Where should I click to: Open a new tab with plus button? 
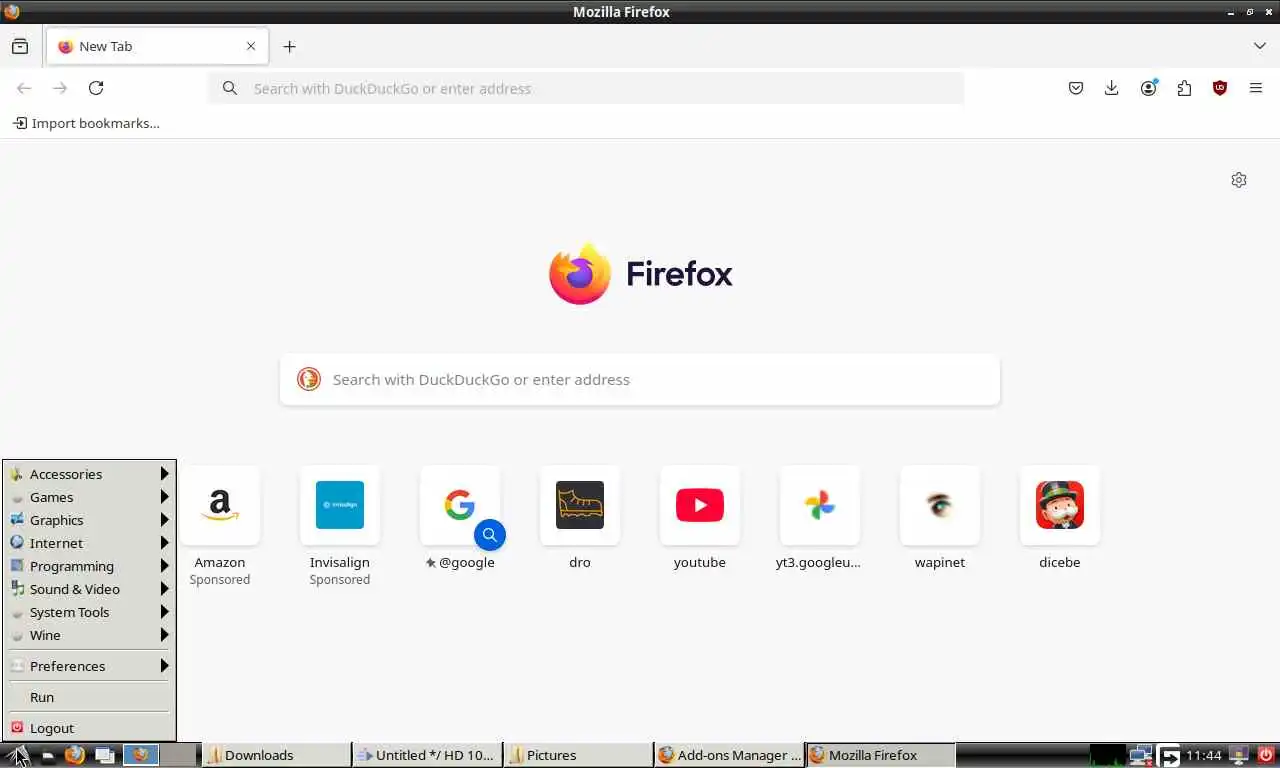pyautogui.click(x=289, y=46)
